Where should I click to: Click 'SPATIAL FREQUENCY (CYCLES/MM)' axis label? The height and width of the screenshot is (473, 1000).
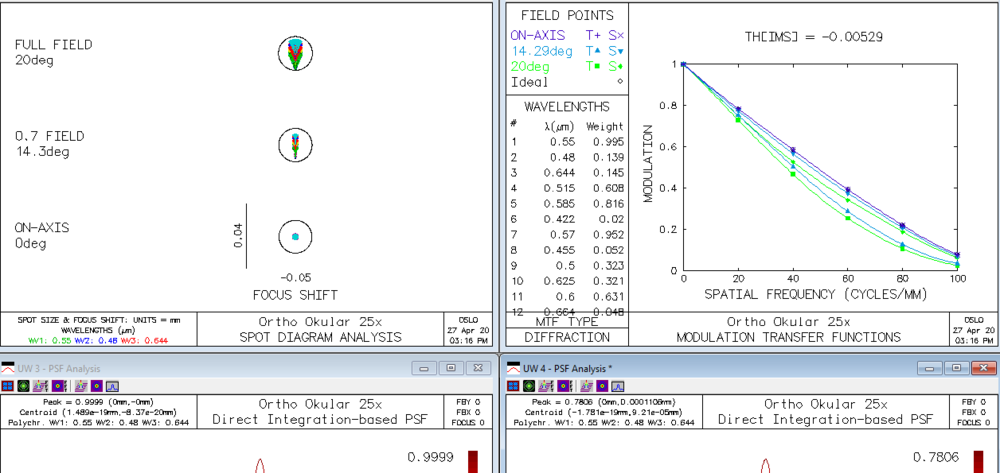click(x=815, y=295)
